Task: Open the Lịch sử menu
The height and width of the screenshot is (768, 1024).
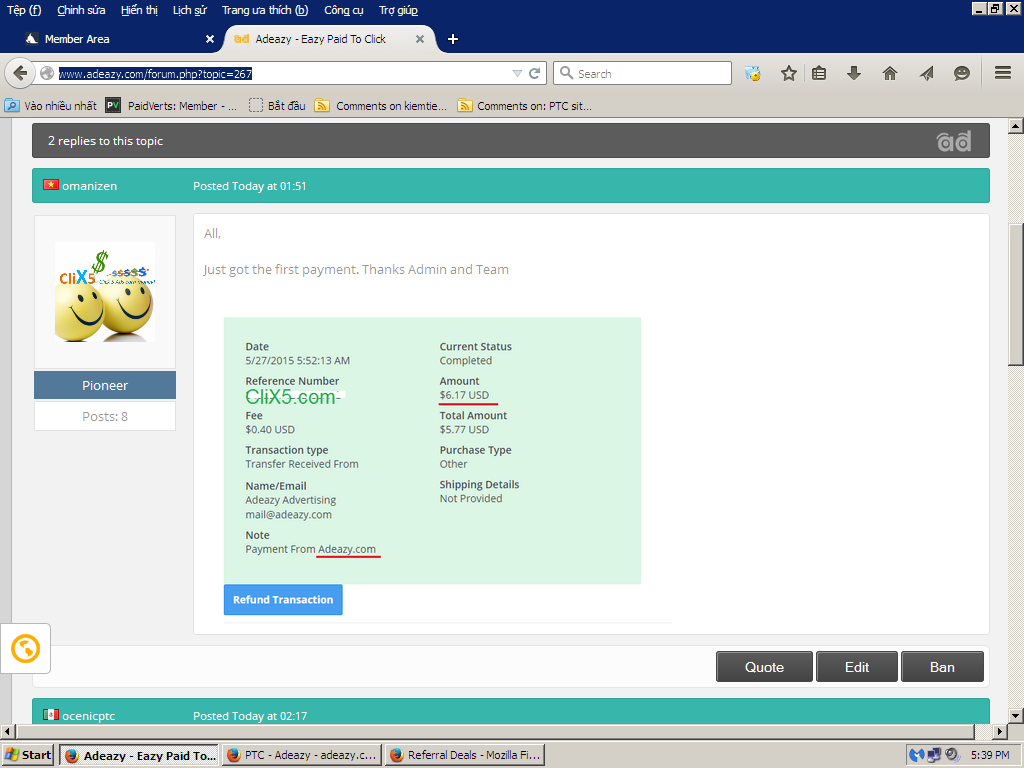Action: 189,10
